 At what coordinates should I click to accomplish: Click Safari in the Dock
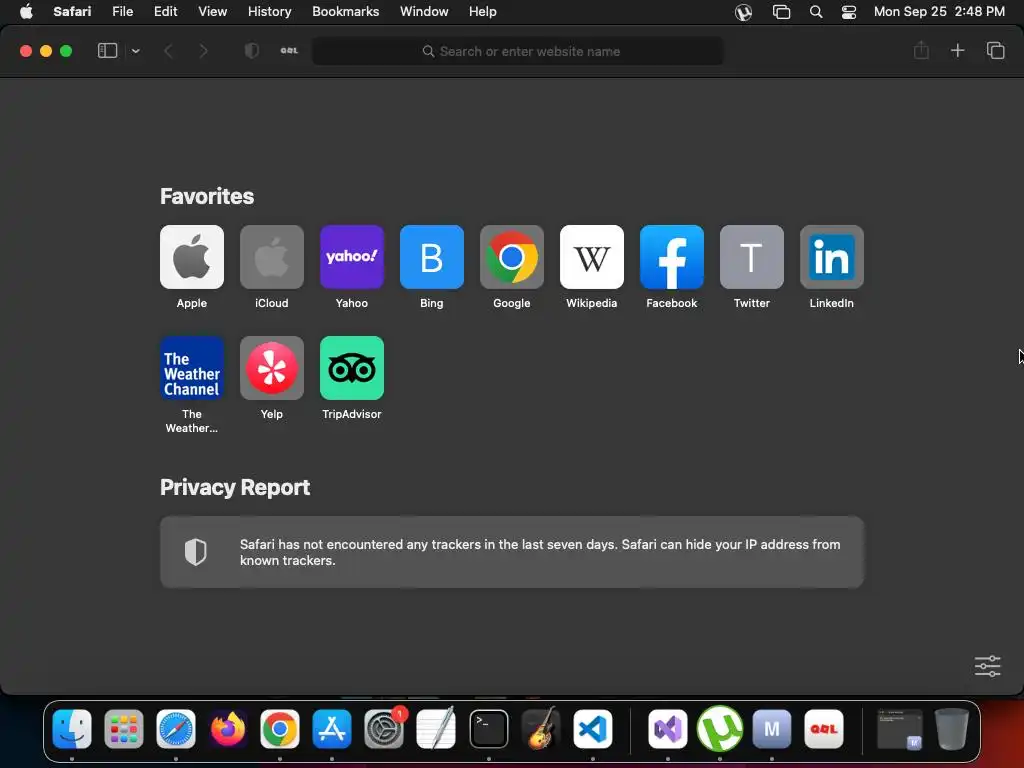click(x=176, y=728)
